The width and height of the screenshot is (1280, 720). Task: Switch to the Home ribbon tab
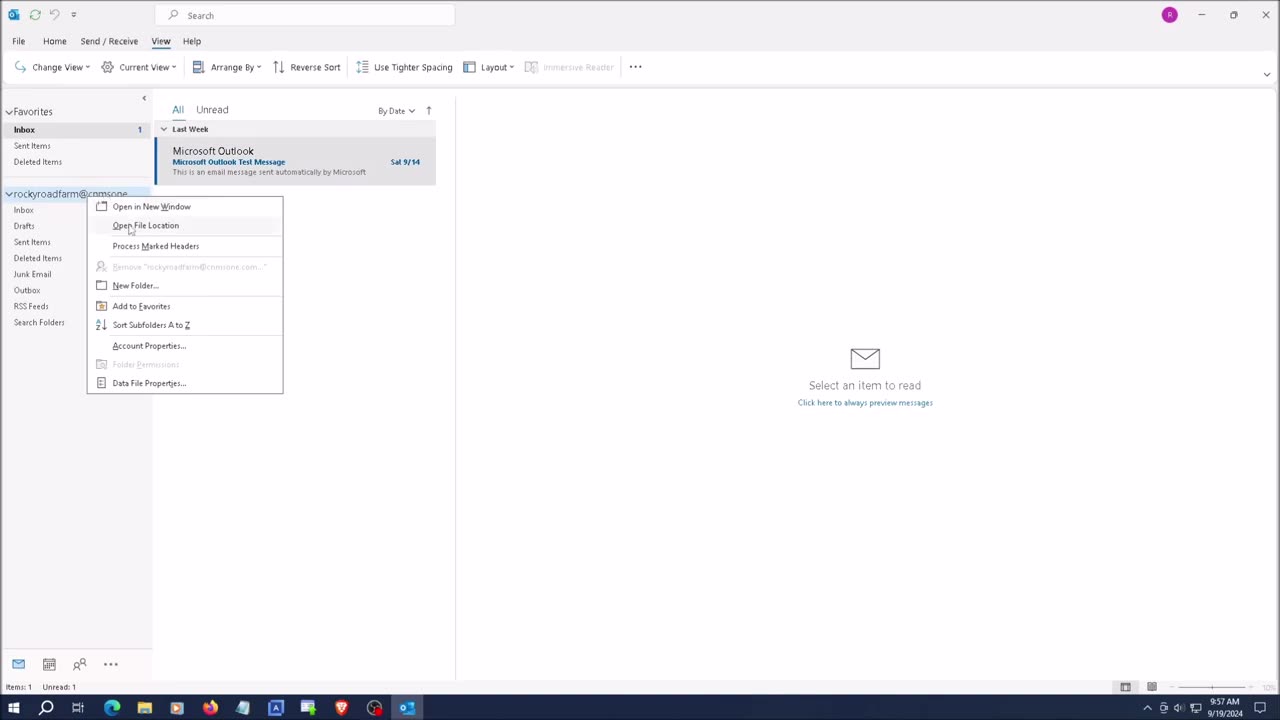(54, 41)
